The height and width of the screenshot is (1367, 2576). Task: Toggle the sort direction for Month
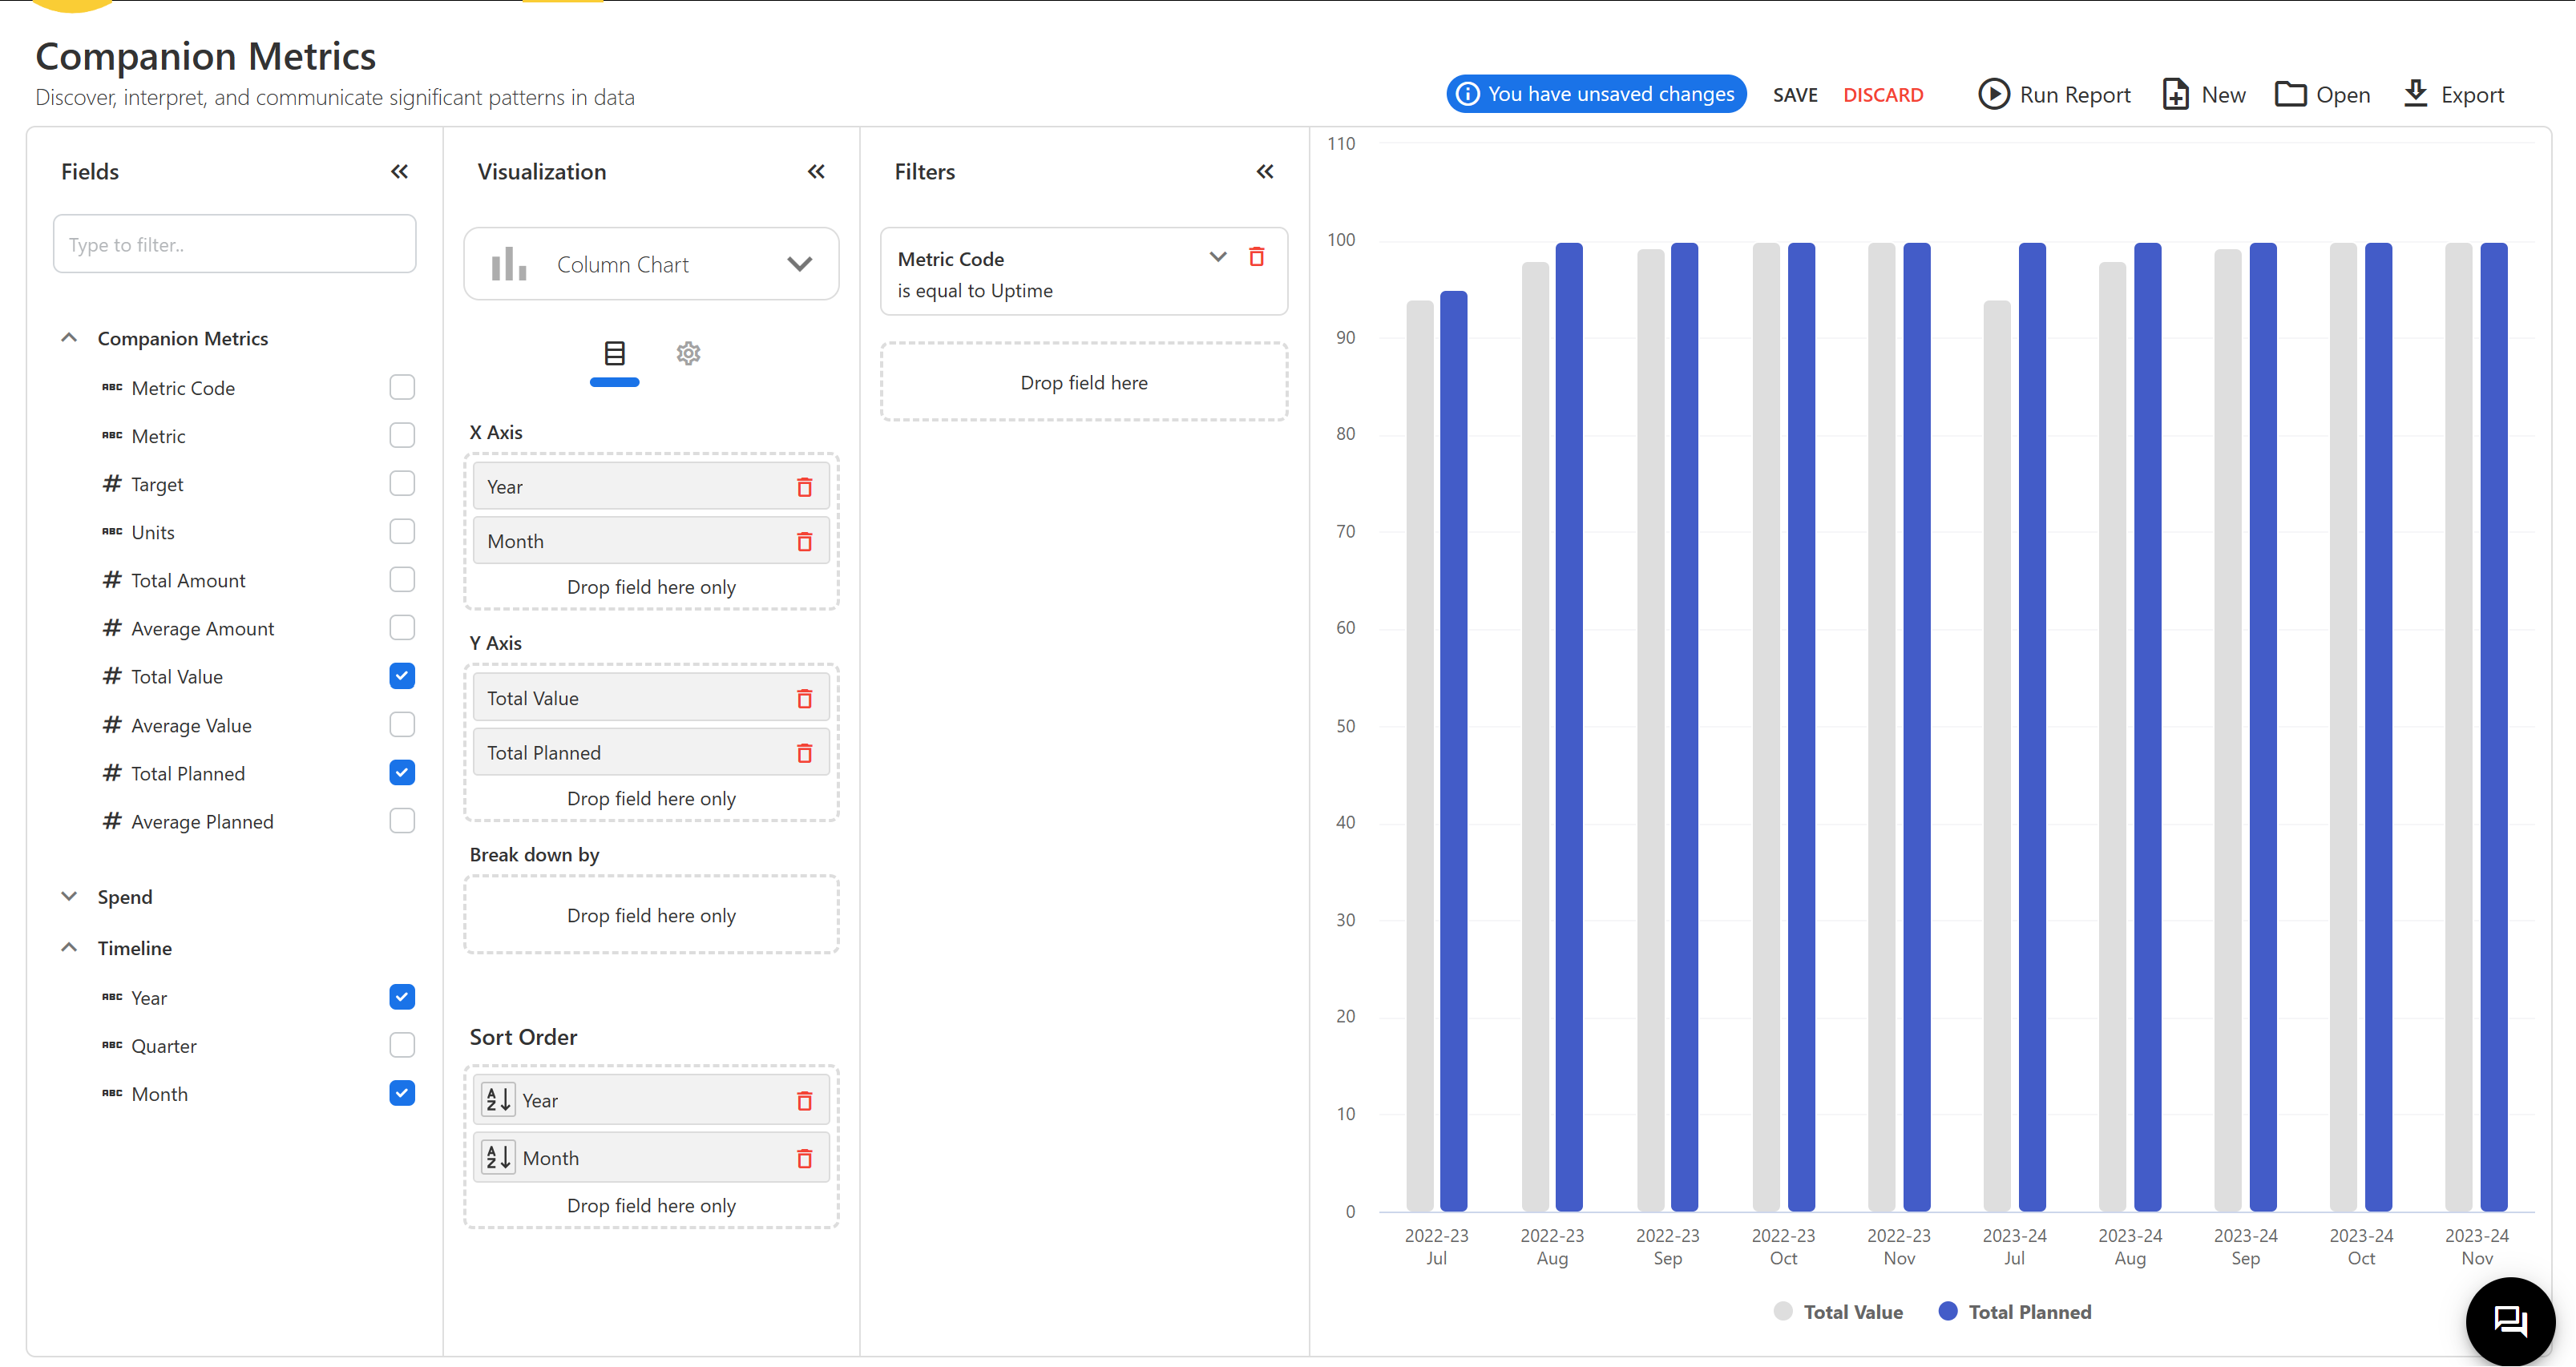498,1157
